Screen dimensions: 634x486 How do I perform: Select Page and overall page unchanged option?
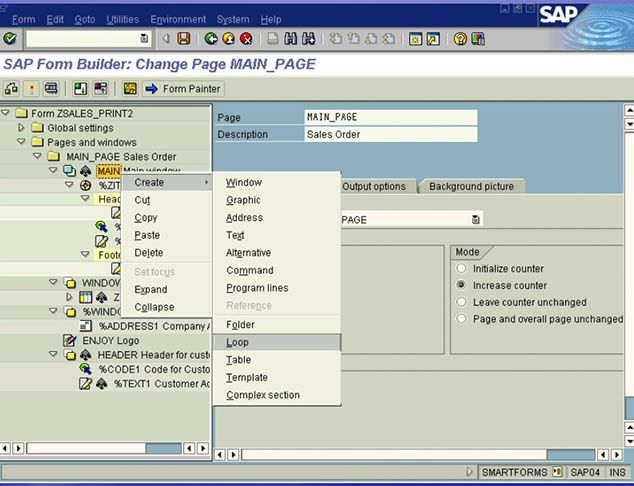[x=461, y=319]
